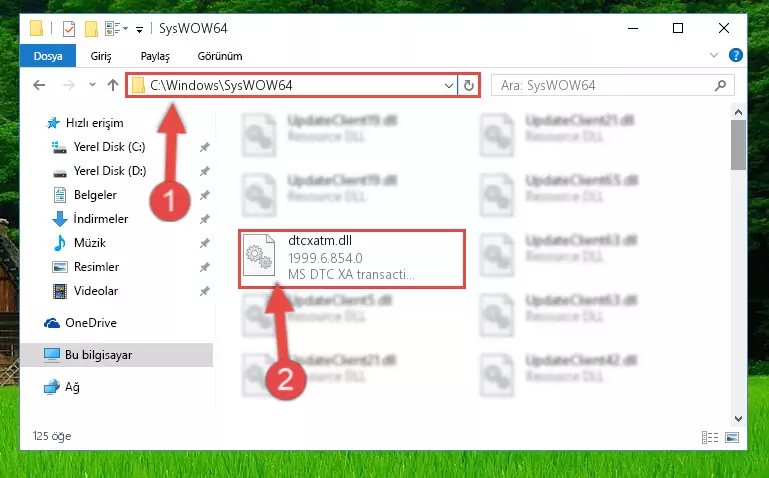Screen dimensions: 769x478
Task: Open the Belgeler folder in the sidebar
Action: pyautogui.click(x=95, y=195)
